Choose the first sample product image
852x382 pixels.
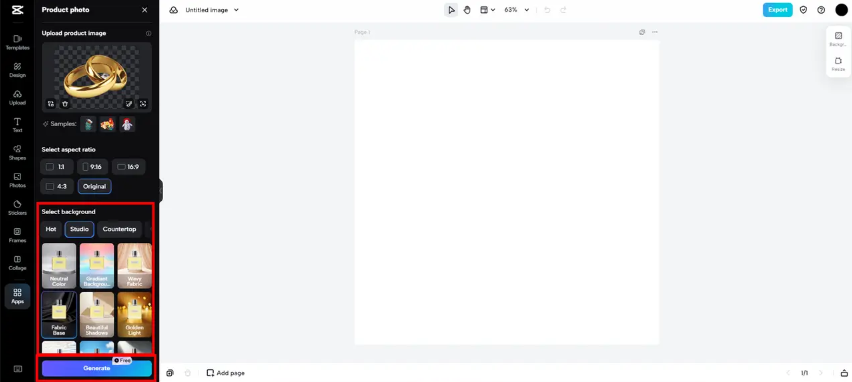(x=88, y=124)
